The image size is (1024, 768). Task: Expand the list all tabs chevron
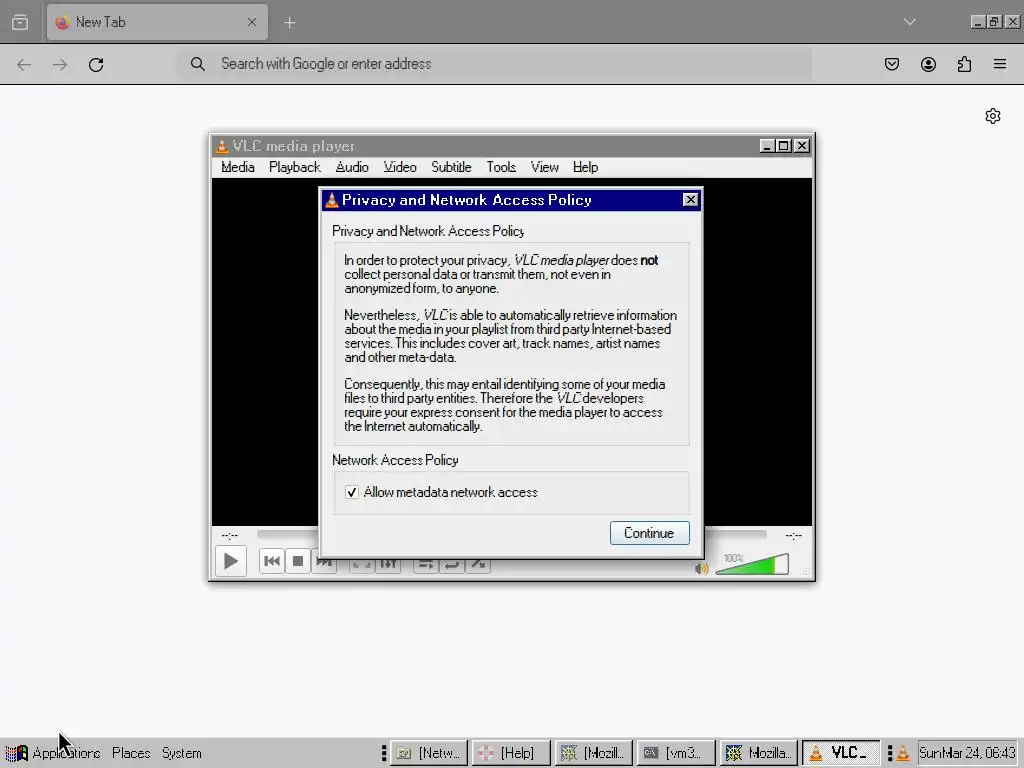point(910,22)
